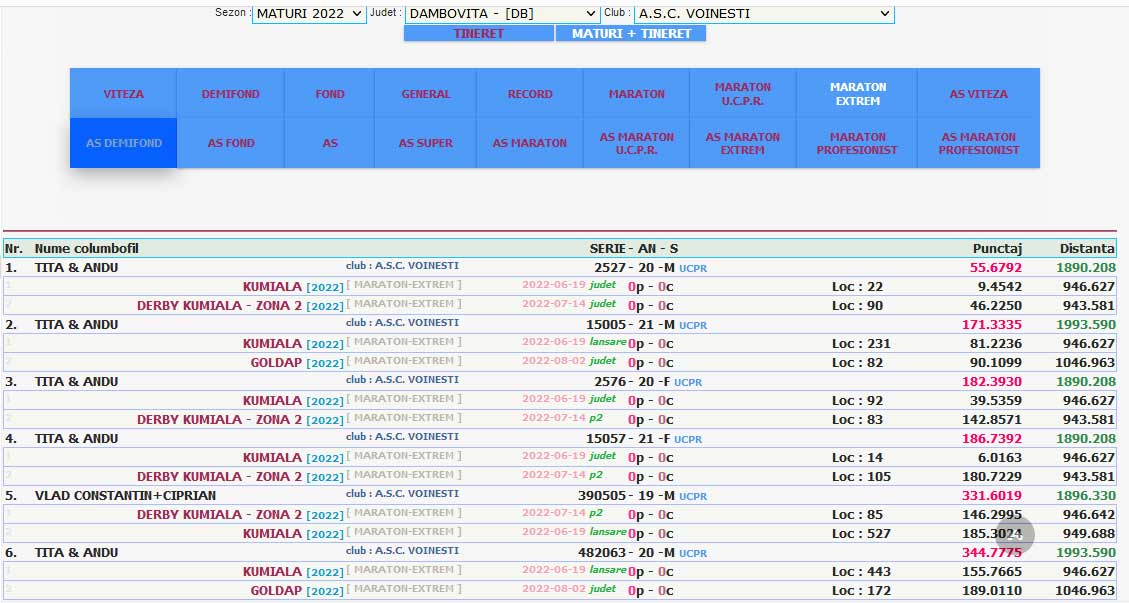This screenshot has width=1129, height=603.
Task: Select the TINERET button
Action: [479, 33]
